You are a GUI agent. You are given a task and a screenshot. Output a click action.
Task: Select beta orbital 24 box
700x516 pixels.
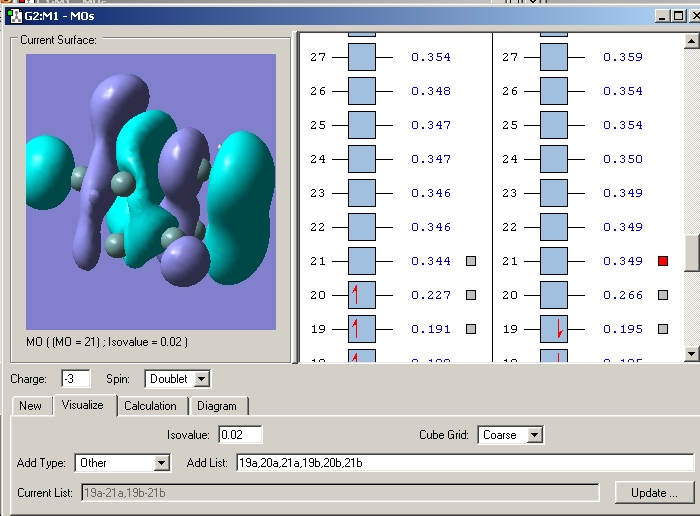(554, 159)
